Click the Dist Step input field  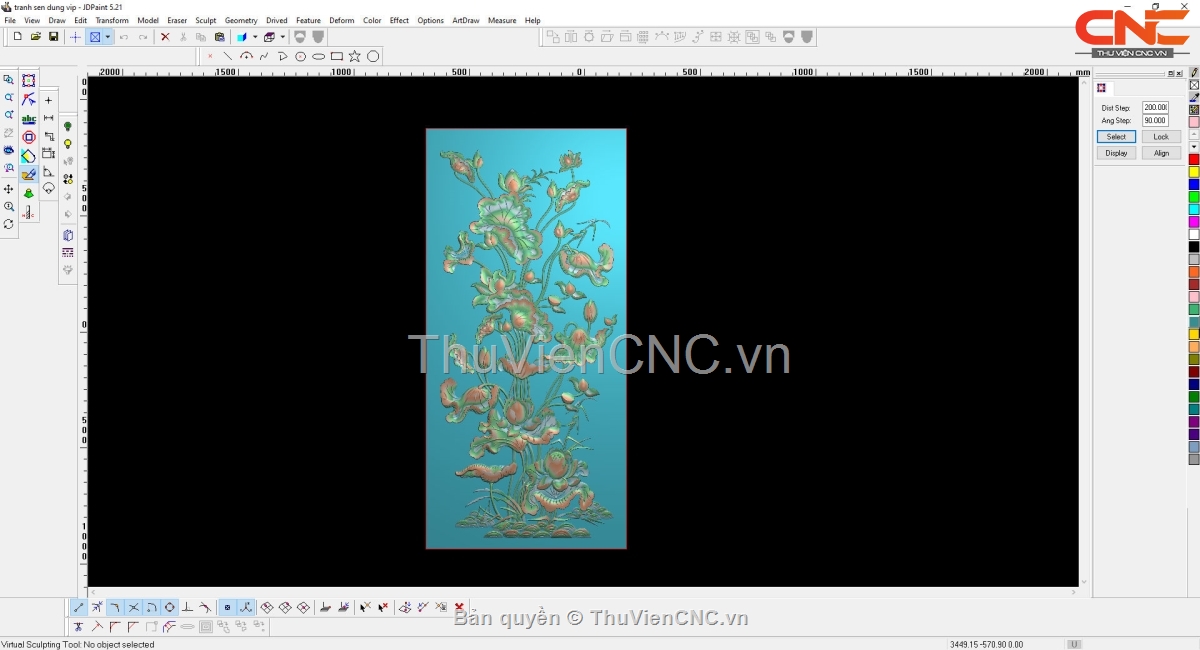[1155, 107]
